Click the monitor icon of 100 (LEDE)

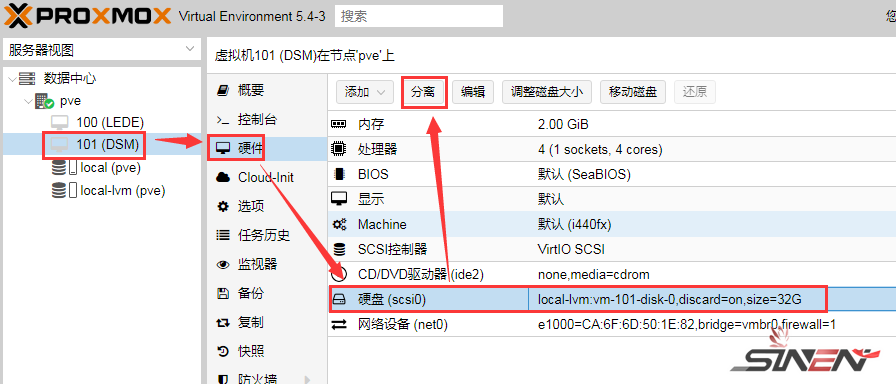coord(59,122)
